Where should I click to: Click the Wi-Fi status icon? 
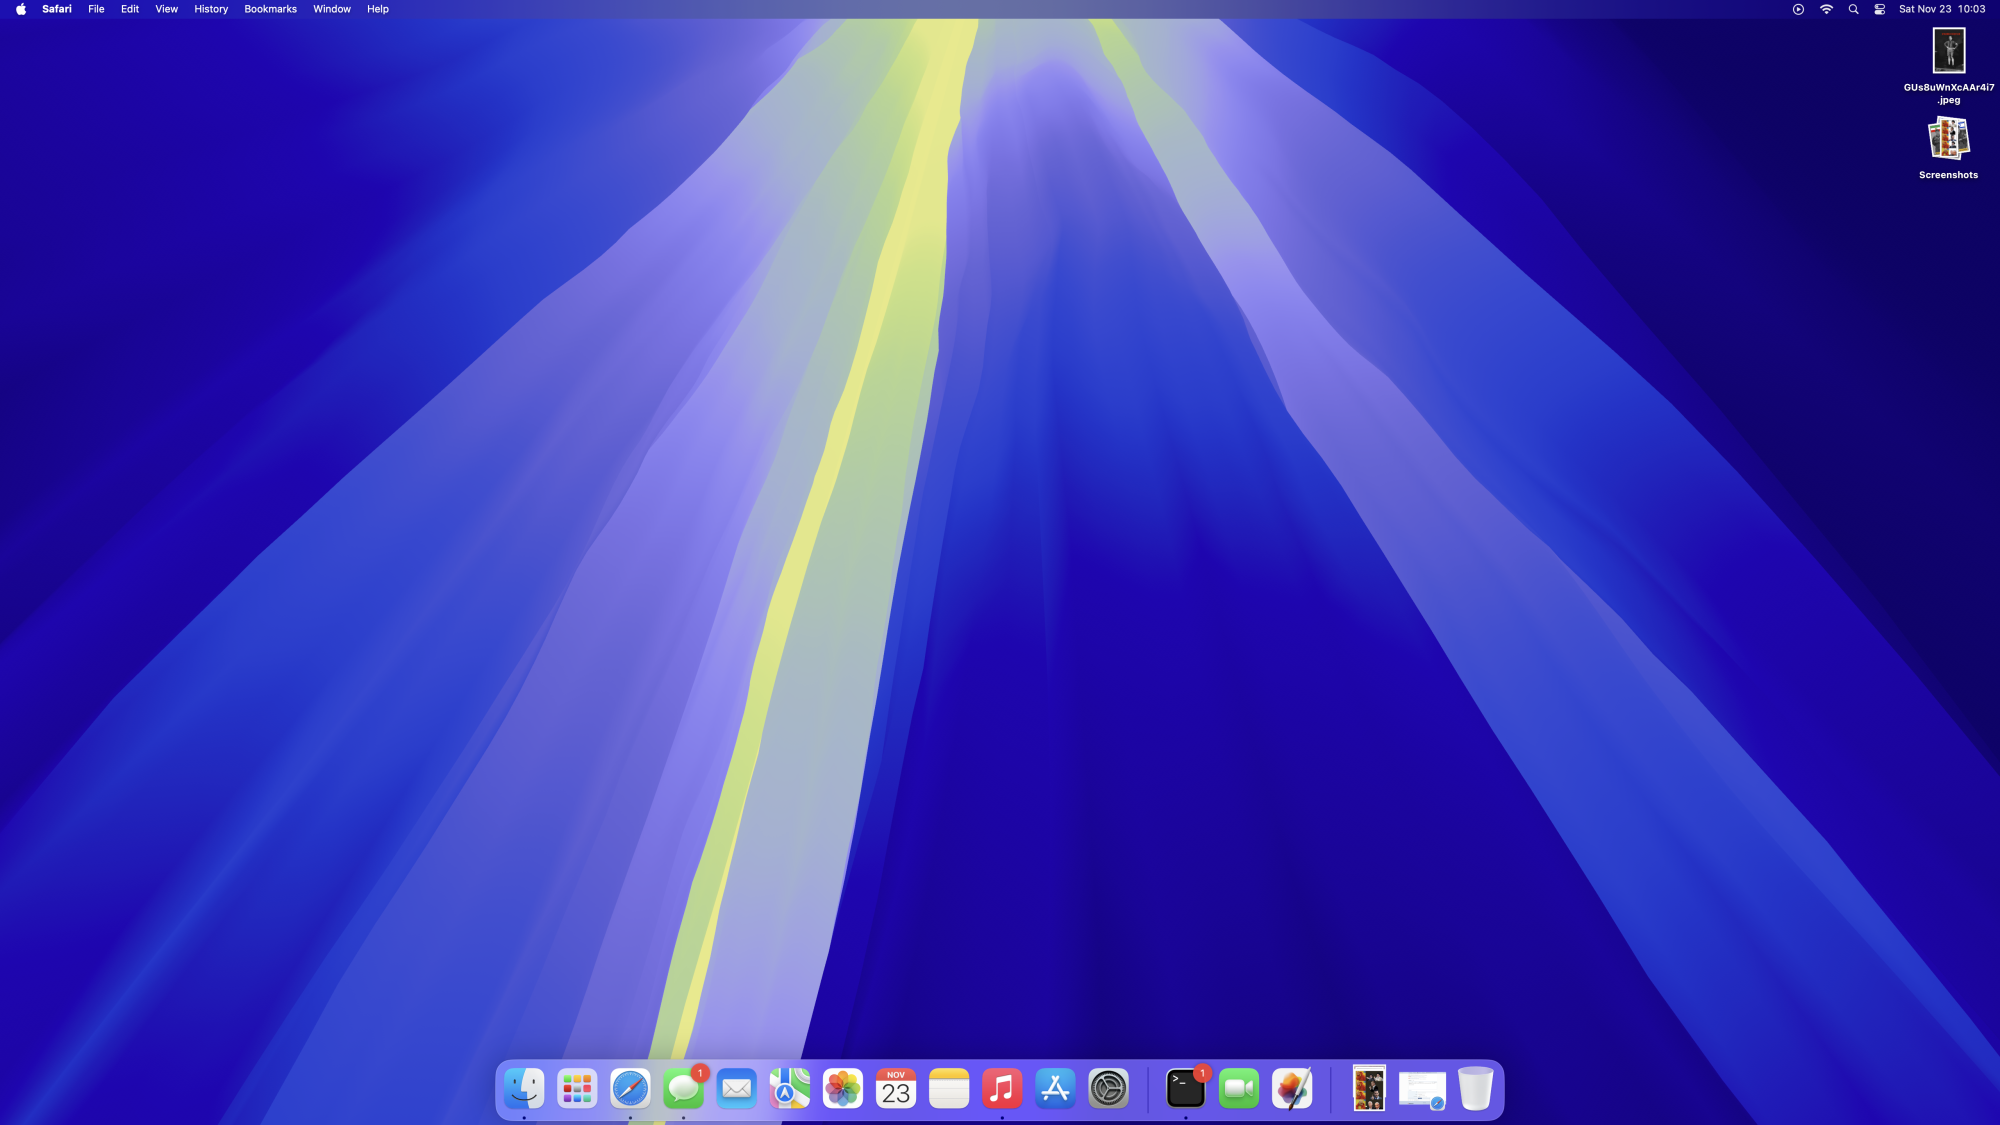[x=1826, y=9]
